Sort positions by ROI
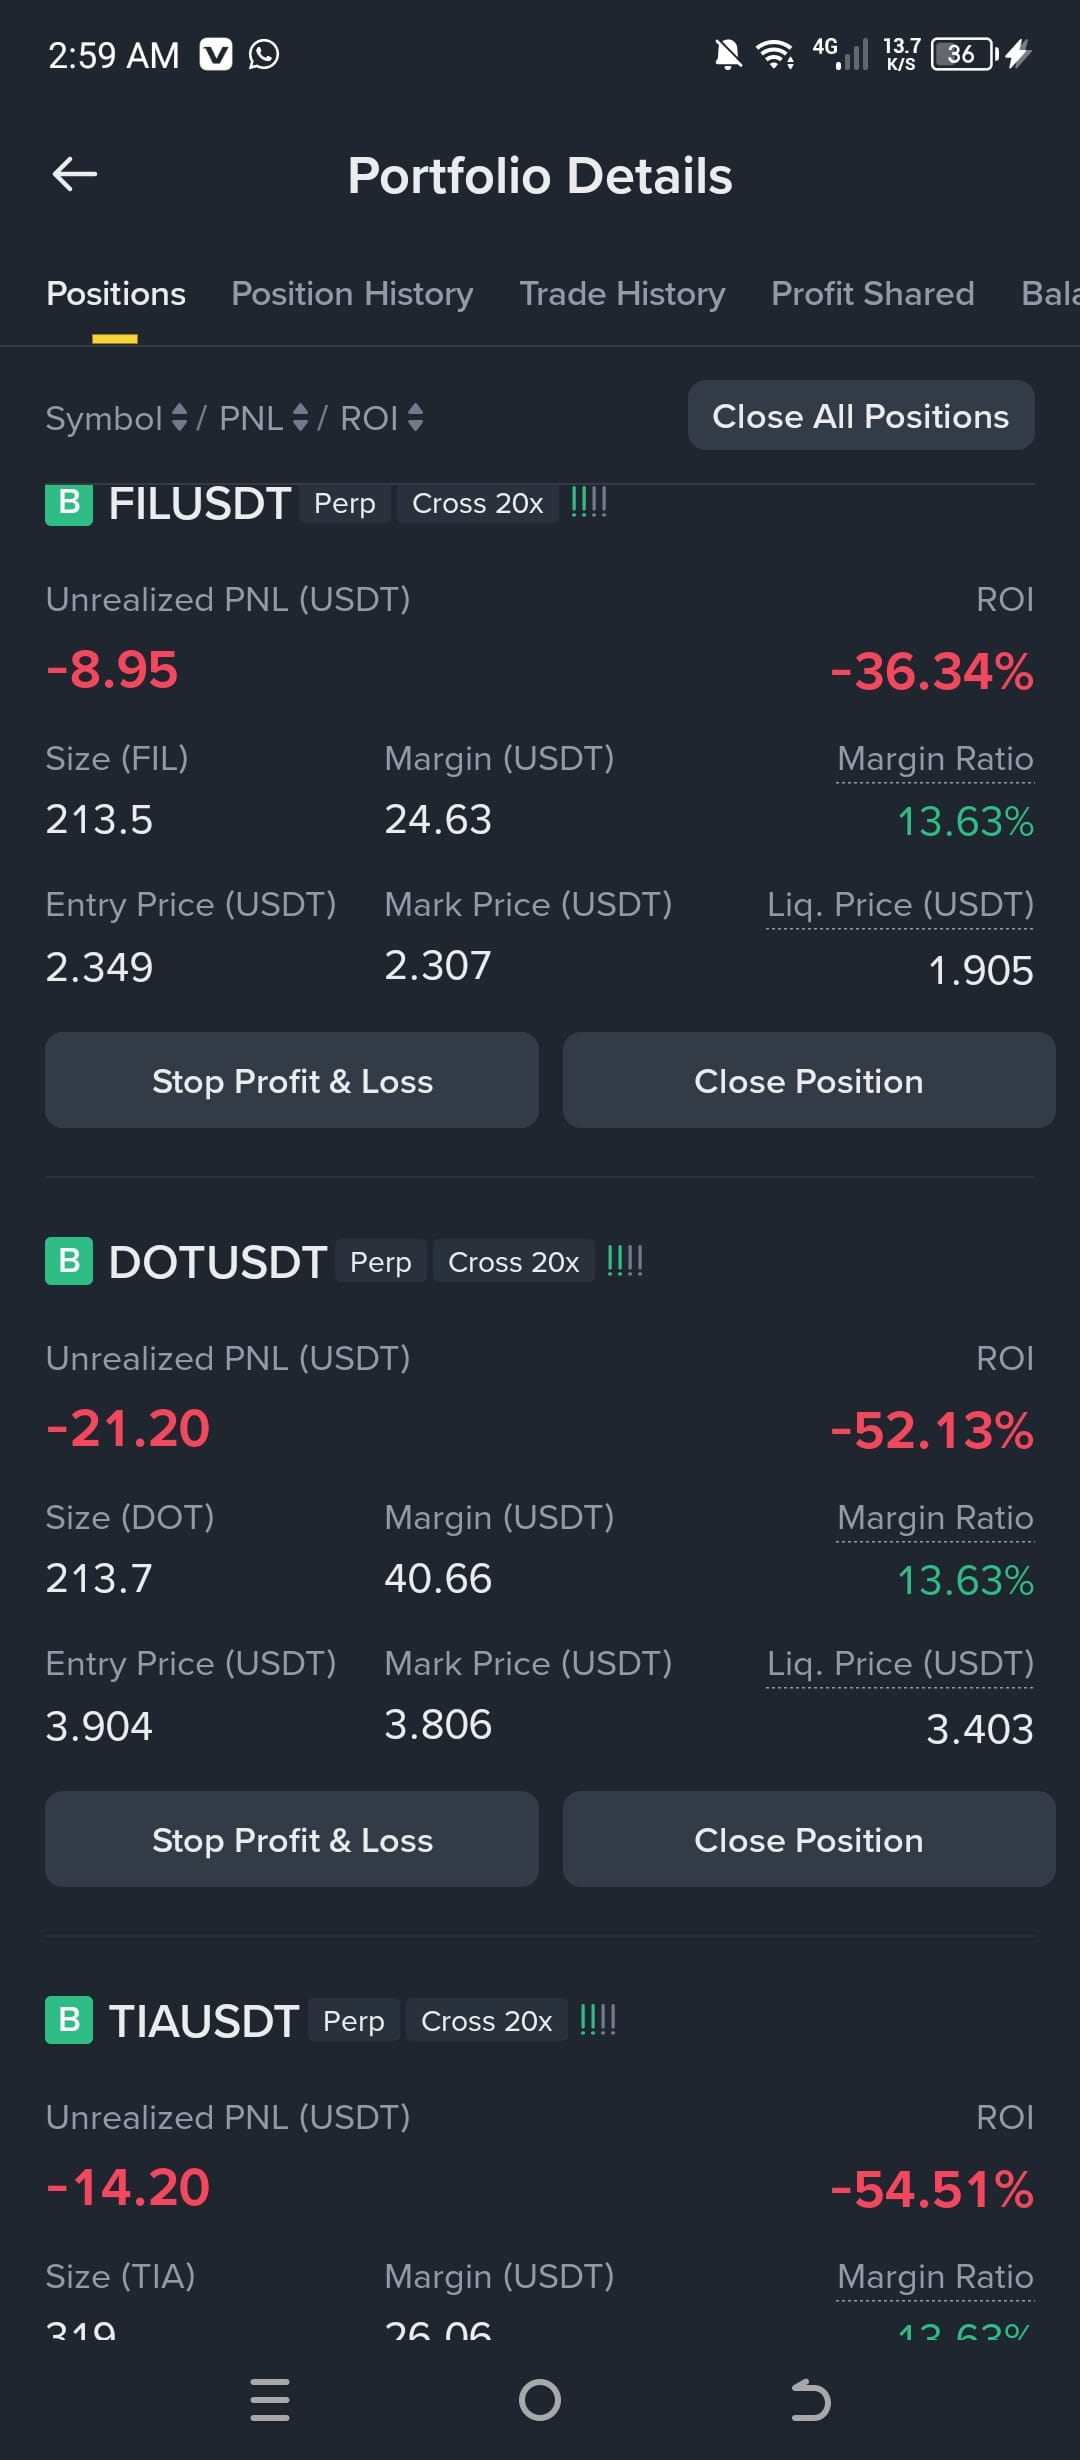This screenshot has width=1080, height=2460. pyautogui.click(x=382, y=418)
